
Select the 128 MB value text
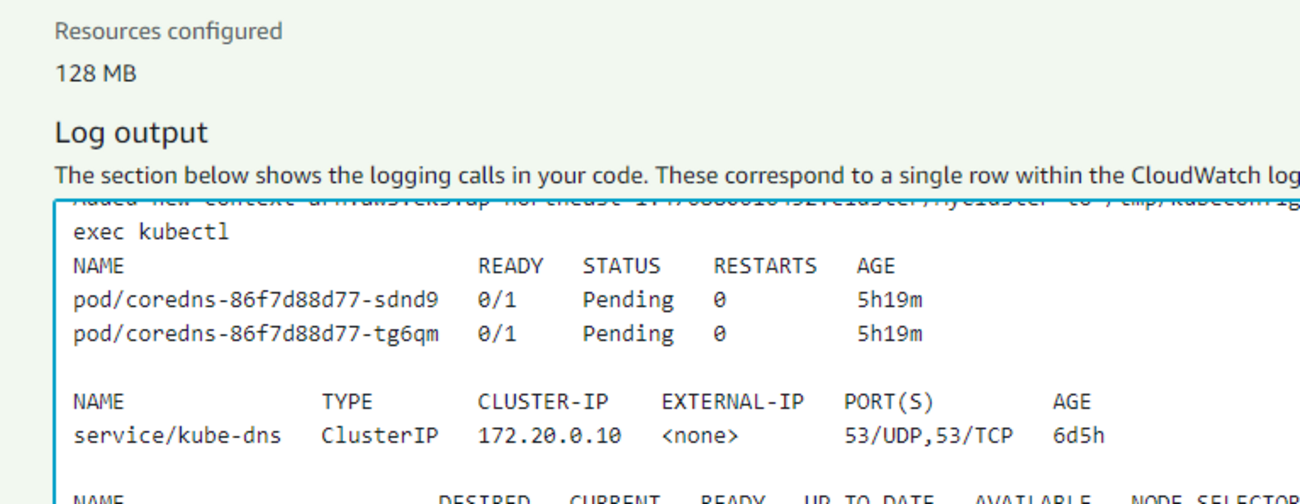click(95, 73)
